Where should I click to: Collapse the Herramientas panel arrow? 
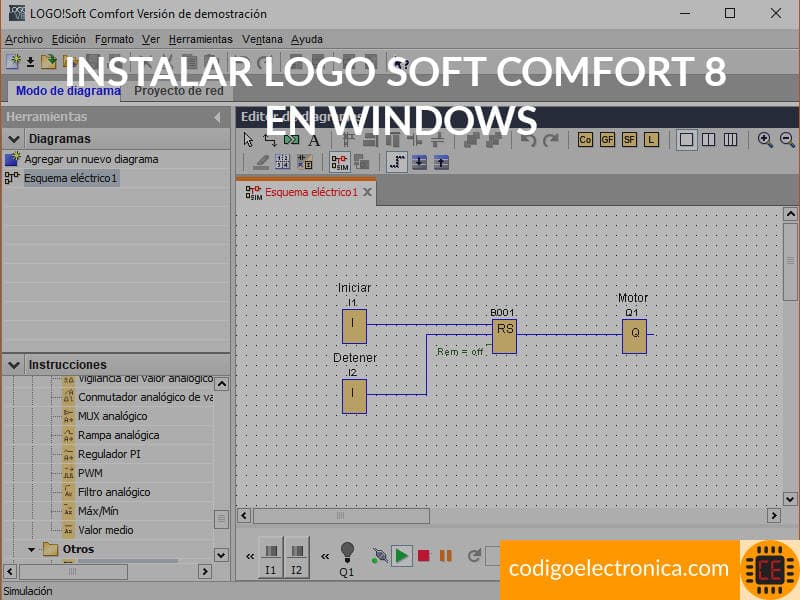point(218,117)
